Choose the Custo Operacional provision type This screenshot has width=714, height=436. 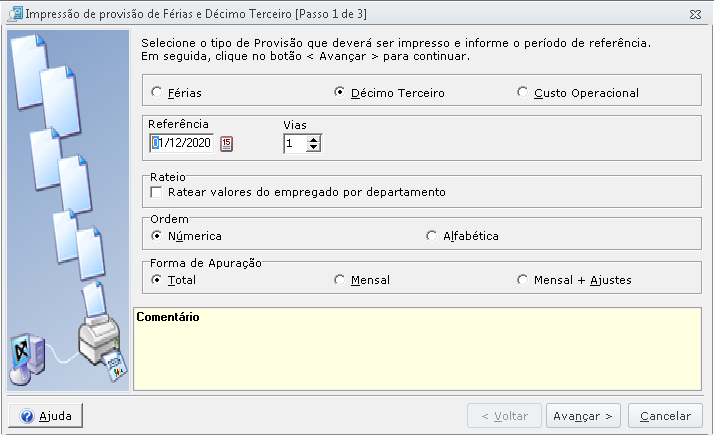(522, 92)
